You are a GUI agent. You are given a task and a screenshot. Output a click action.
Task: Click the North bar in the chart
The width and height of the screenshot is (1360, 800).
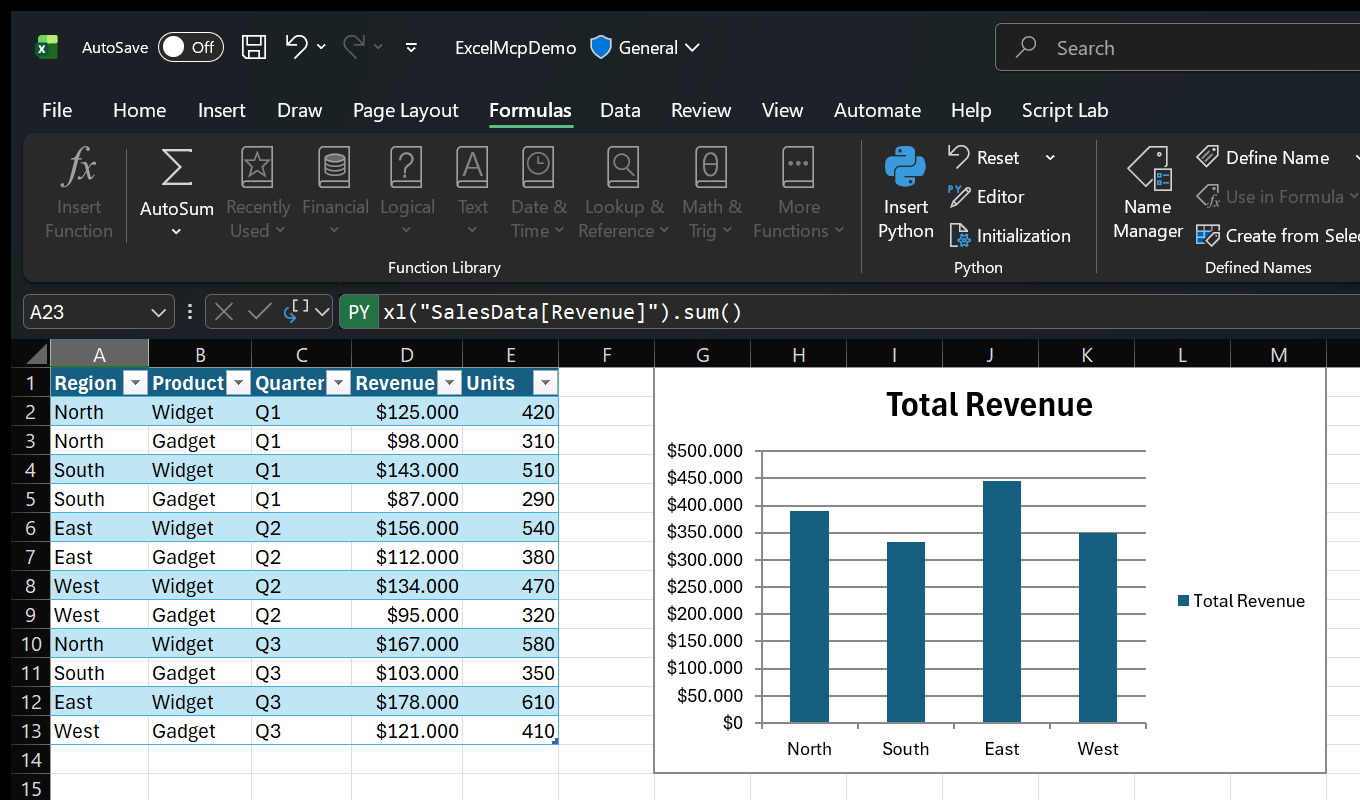[x=809, y=616]
